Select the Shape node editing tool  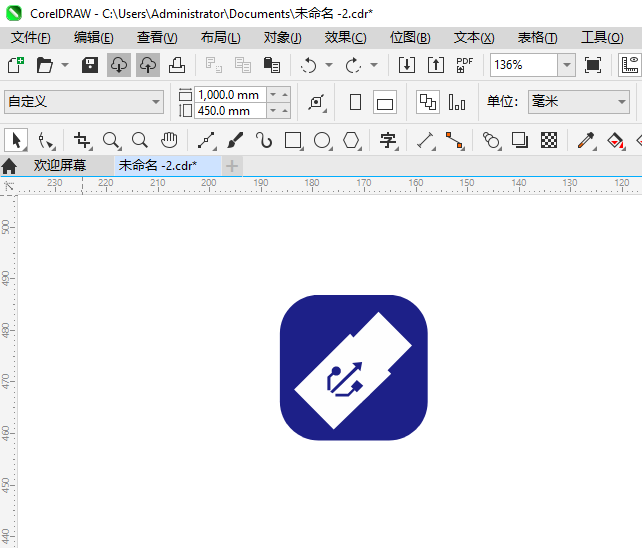(45, 141)
